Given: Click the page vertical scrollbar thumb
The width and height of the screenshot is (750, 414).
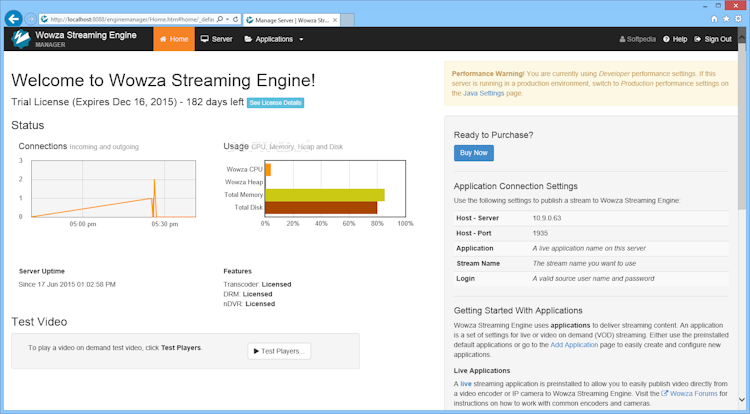Looking at the screenshot, I should pyautogui.click(x=742, y=126).
